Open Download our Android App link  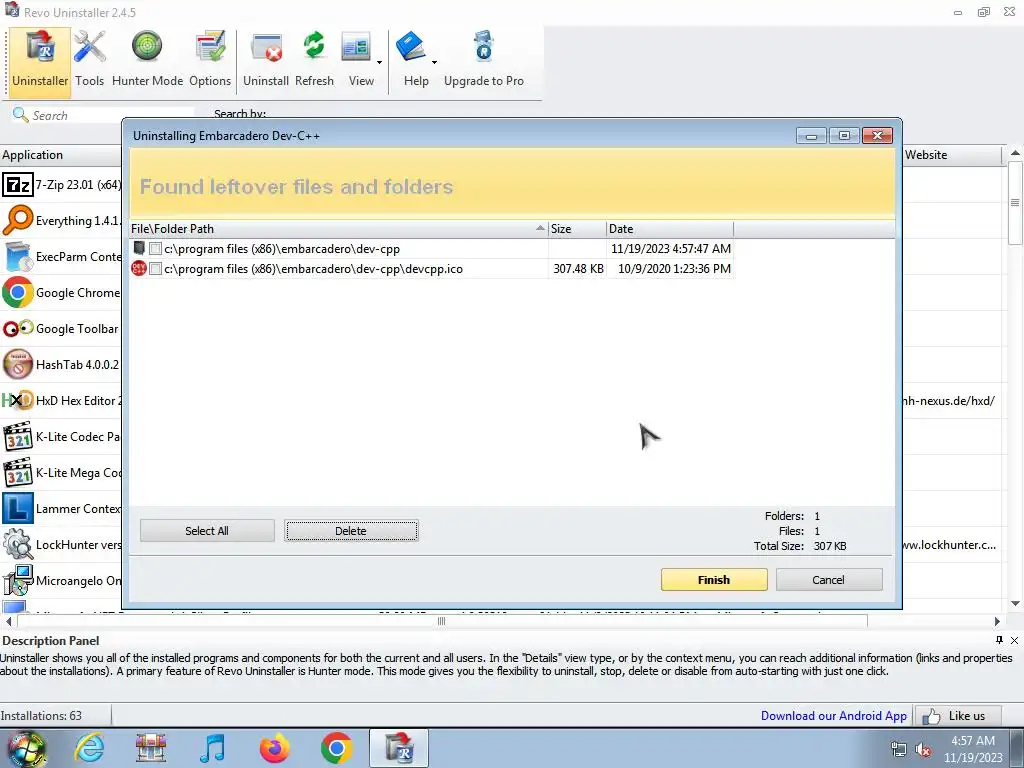(833, 716)
